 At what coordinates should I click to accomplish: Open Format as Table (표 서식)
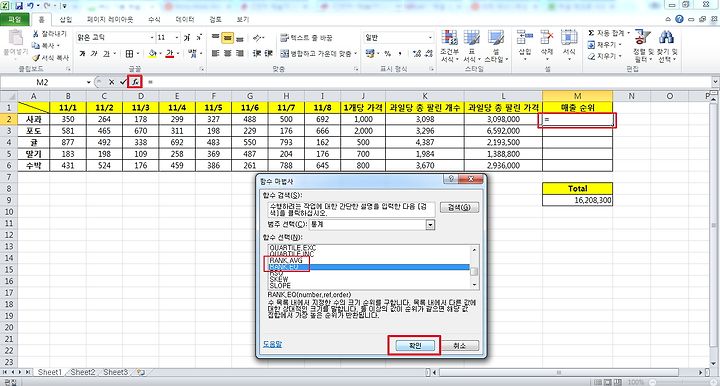471,46
